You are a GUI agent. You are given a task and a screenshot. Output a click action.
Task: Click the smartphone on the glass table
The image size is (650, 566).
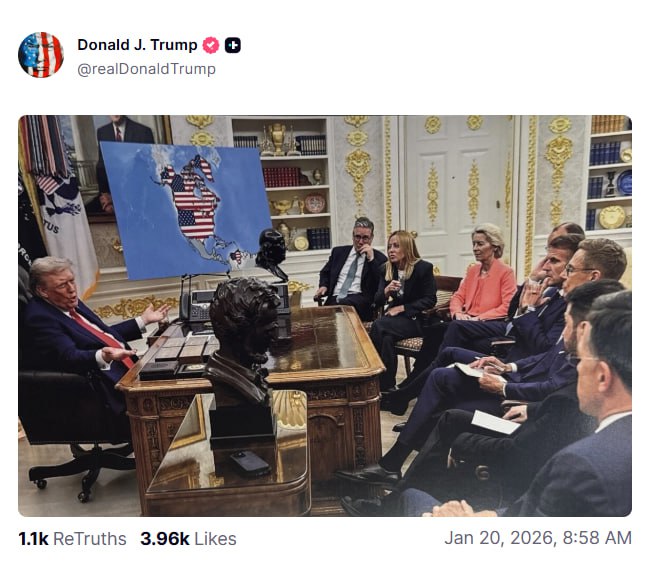250,462
